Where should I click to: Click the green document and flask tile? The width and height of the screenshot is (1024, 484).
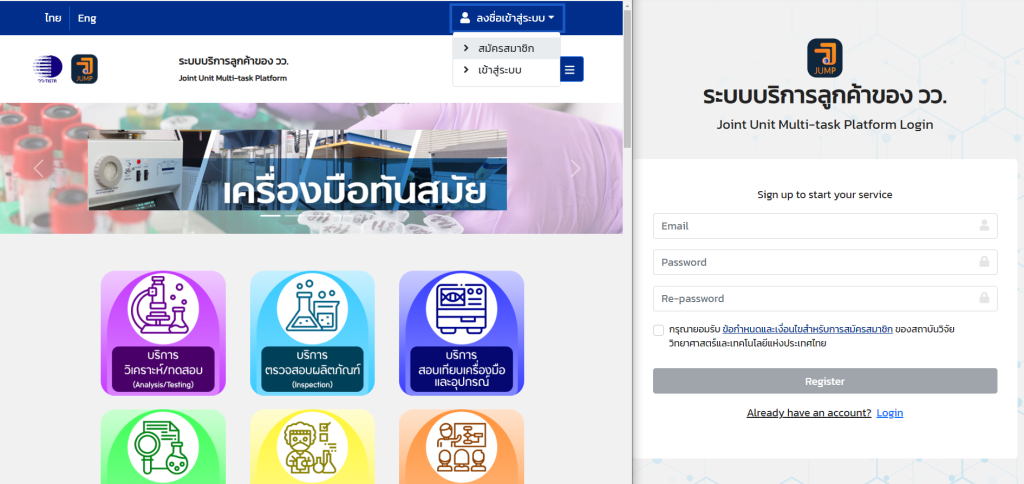point(163,447)
